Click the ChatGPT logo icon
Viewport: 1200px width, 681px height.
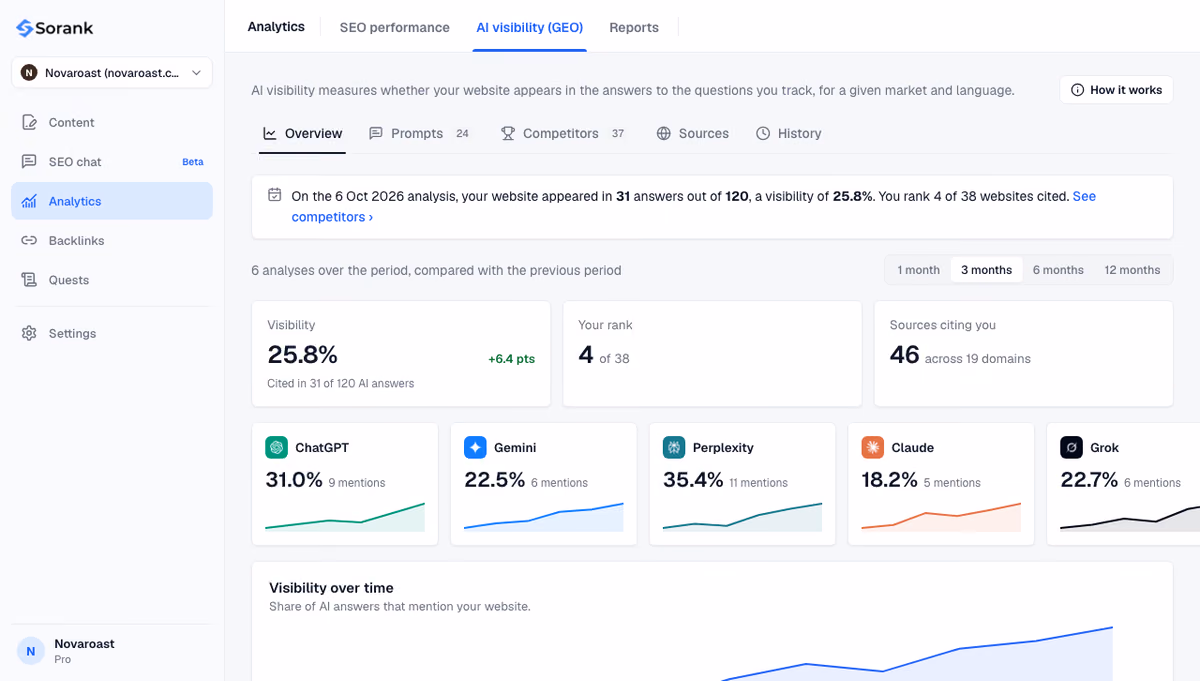(277, 447)
